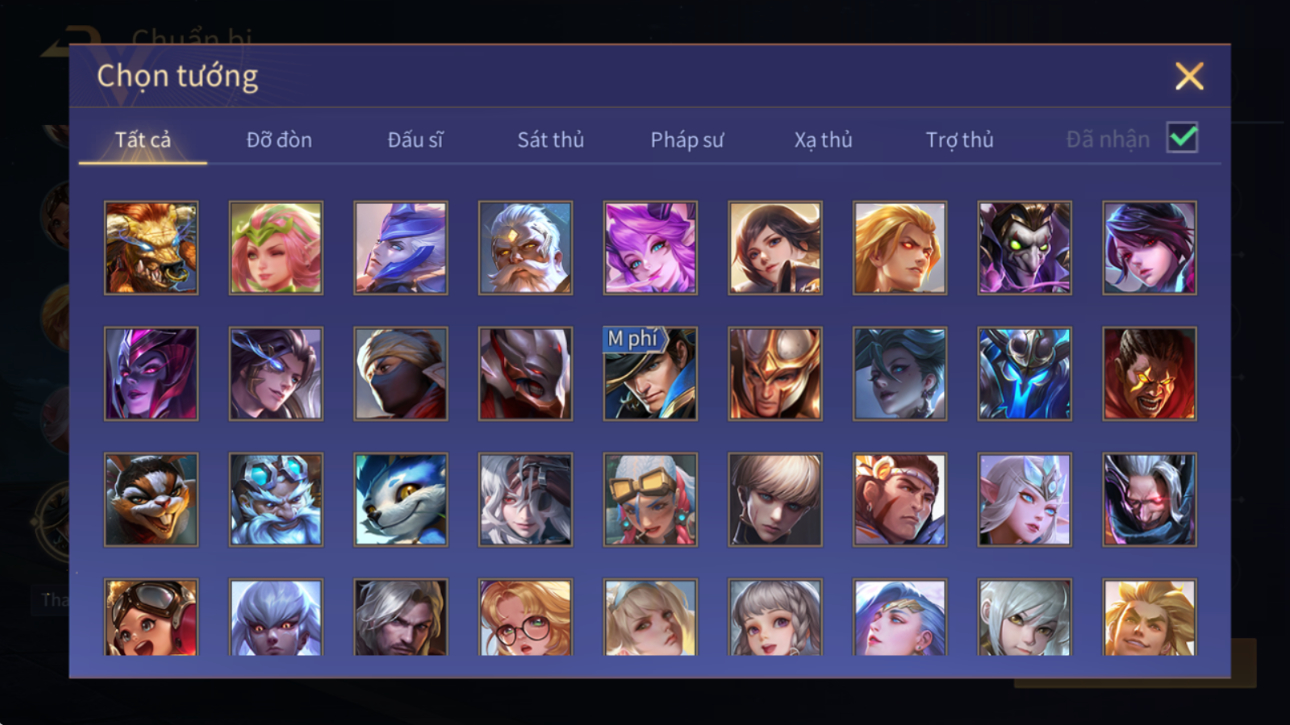Pick the masked ninja hero with turban
Viewport: 1290px width, 725px height.
click(400, 374)
